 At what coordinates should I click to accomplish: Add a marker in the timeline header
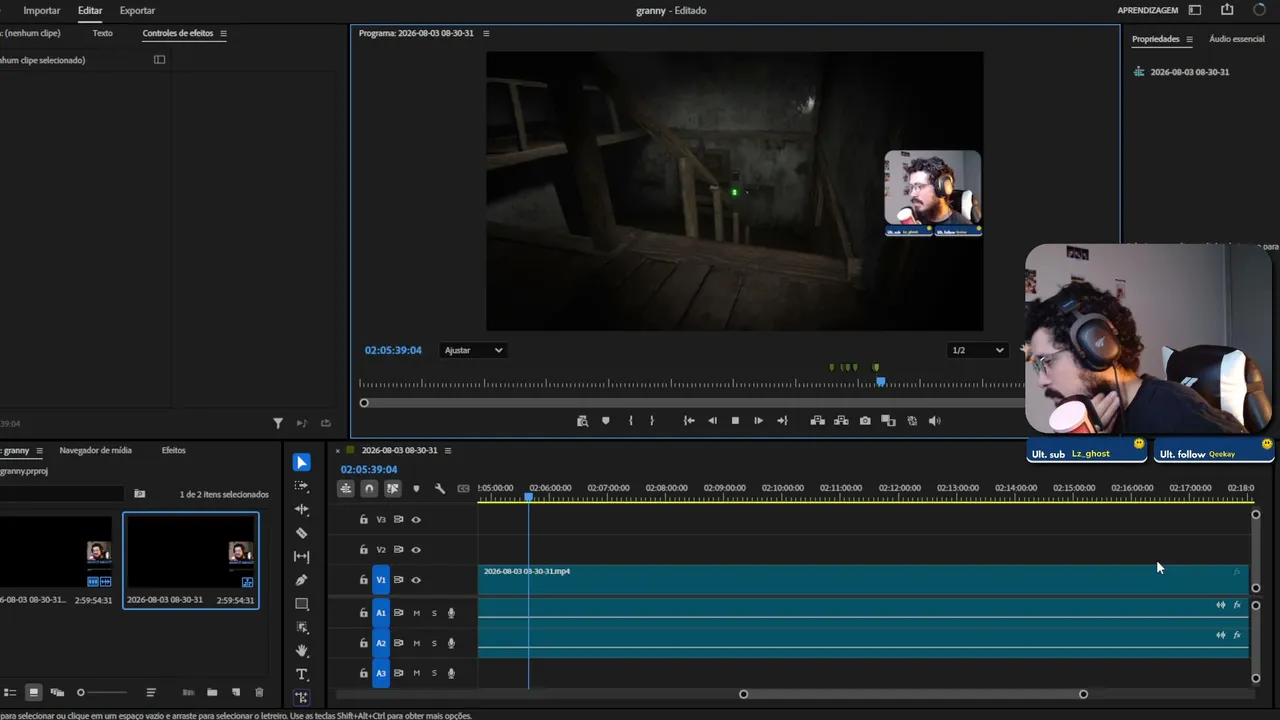tap(416, 488)
